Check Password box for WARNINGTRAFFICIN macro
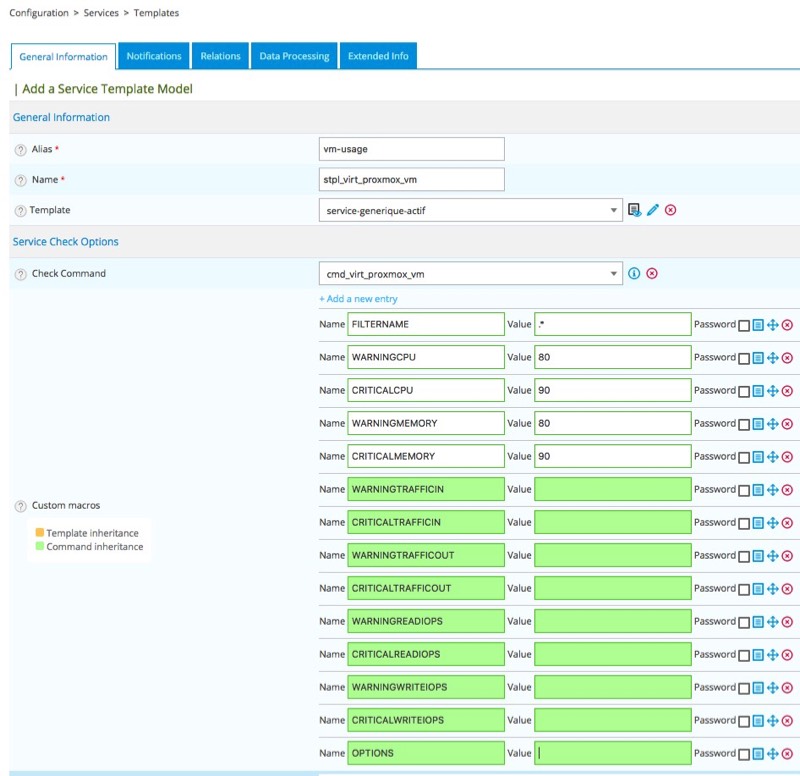This screenshot has width=800, height=776. coord(743,490)
